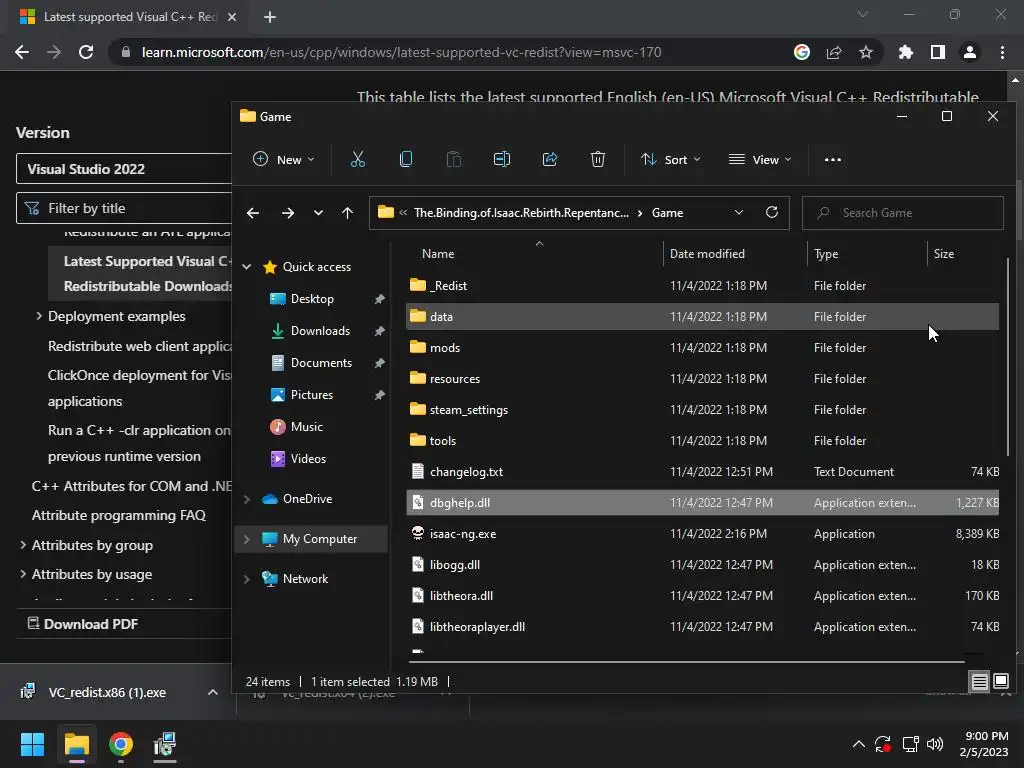Click the Share icon in Explorer toolbar
This screenshot has width=1024, height=768.
(550, 159)
